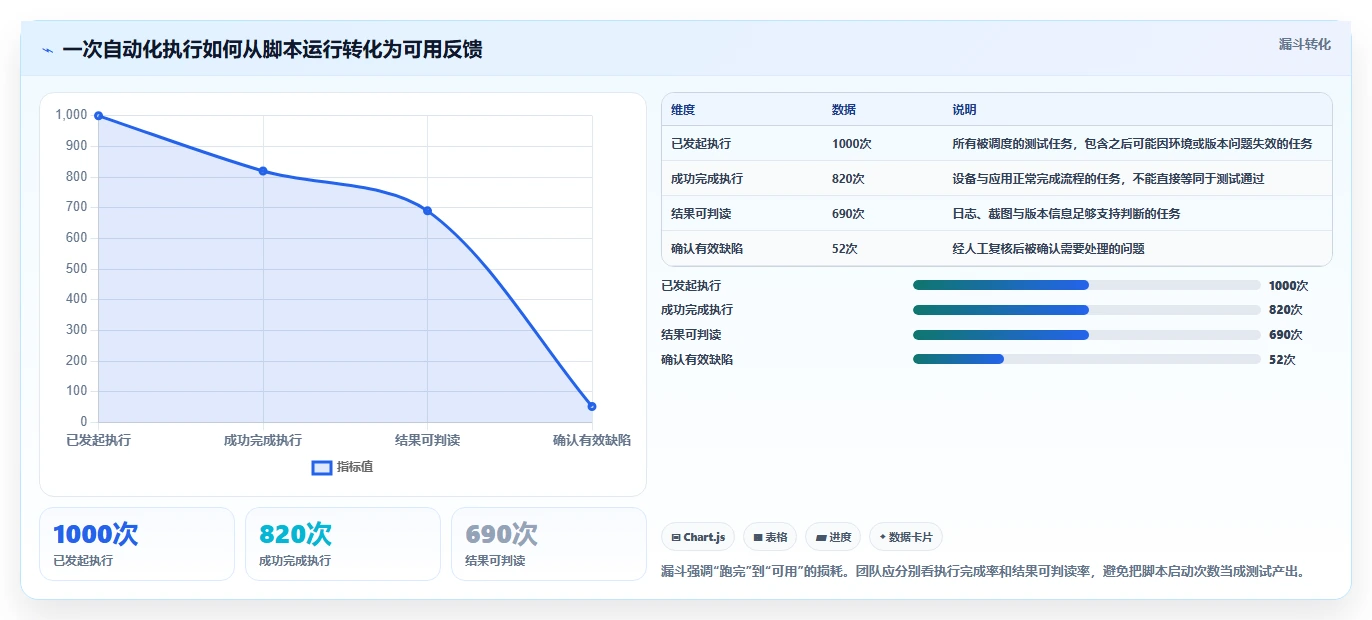Click the 维度 column header
1372x620 pixels.
(683, 110)
